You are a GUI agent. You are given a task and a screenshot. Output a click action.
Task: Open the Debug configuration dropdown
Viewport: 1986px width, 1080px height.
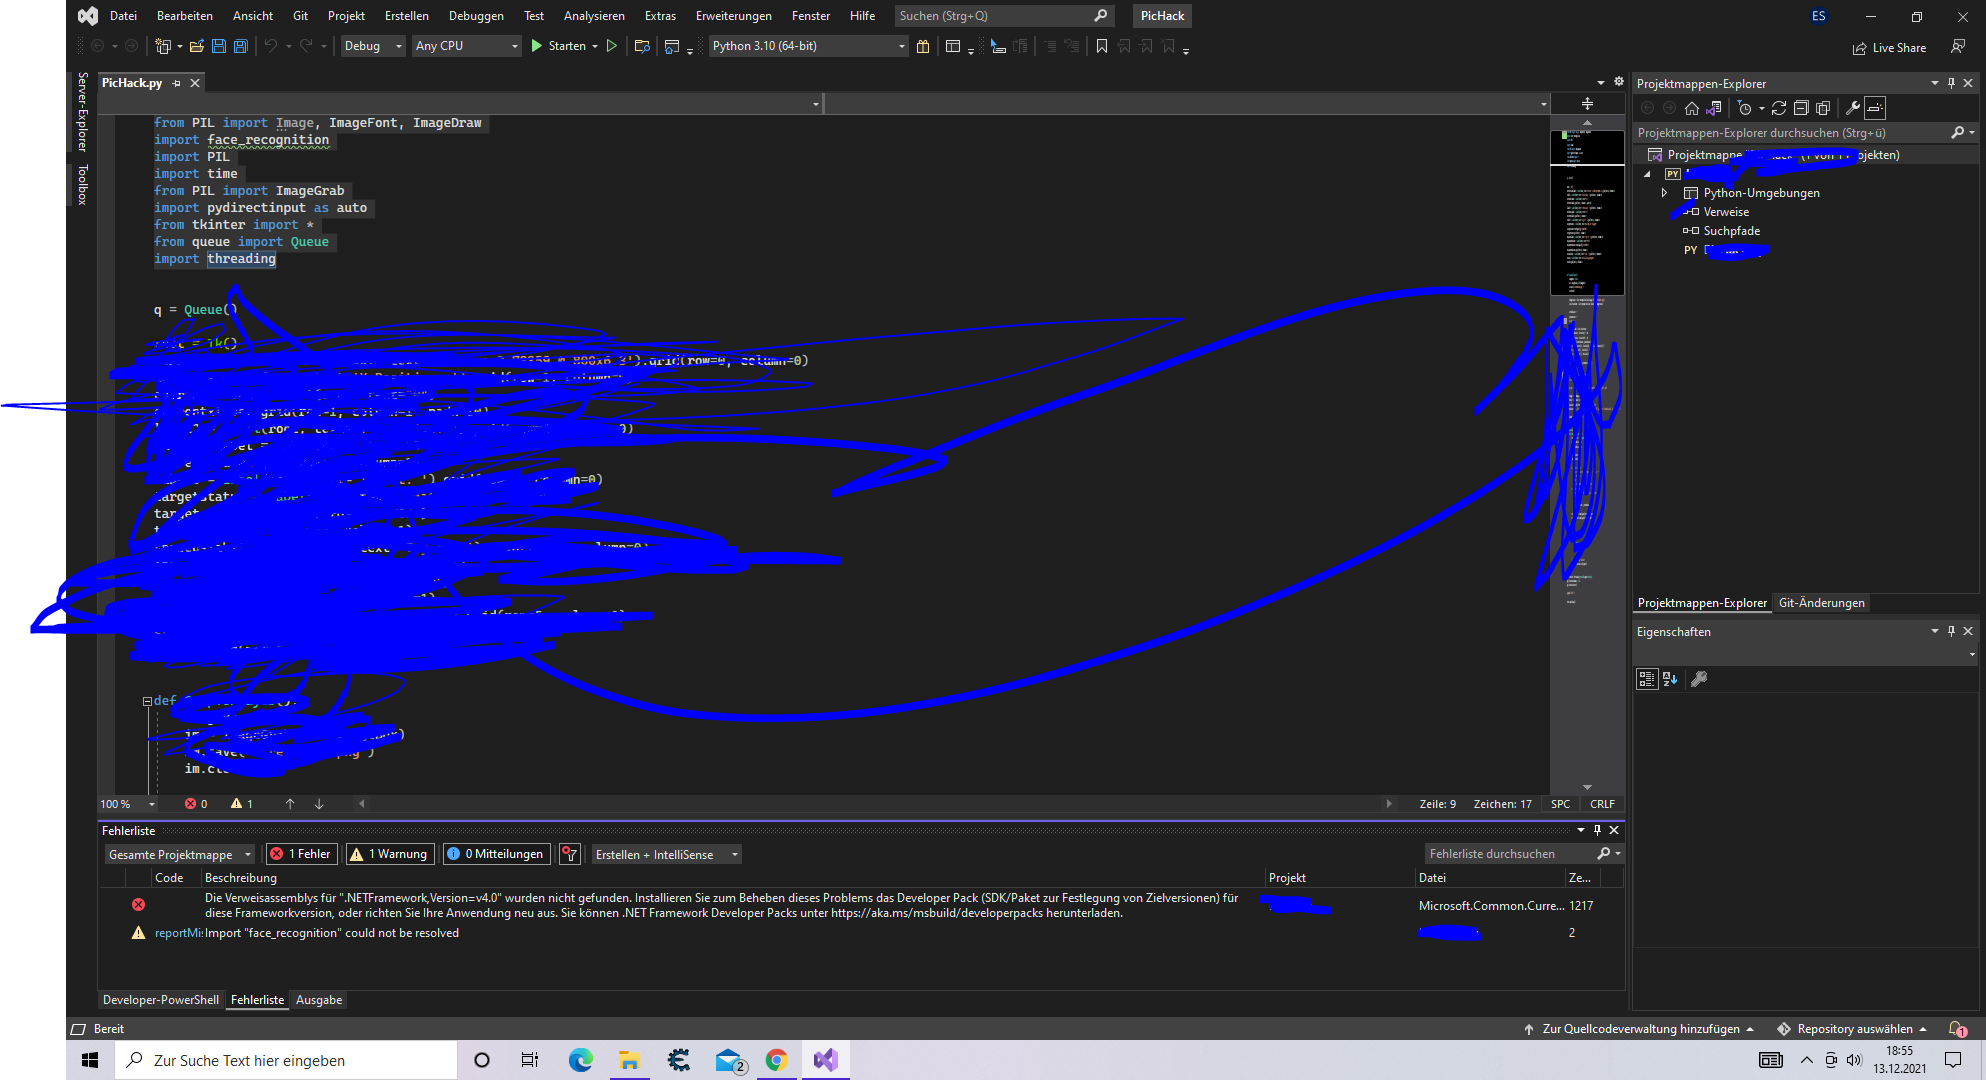(x=373, y=46)
